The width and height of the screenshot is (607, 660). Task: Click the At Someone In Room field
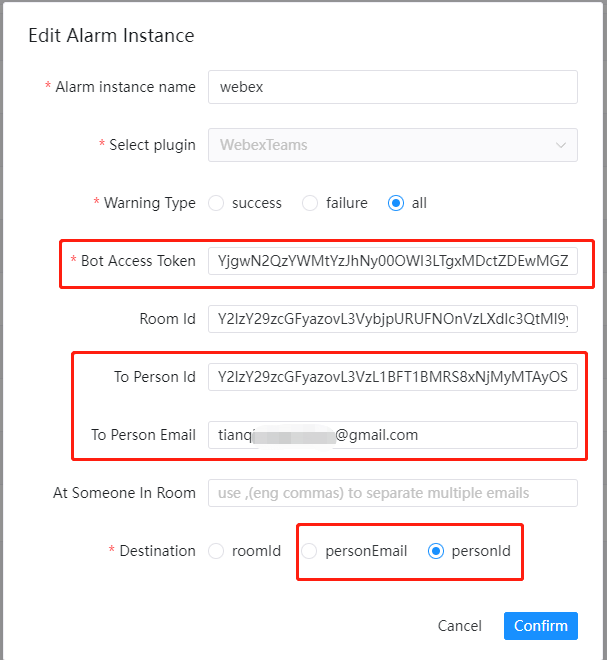coord(392,493)
